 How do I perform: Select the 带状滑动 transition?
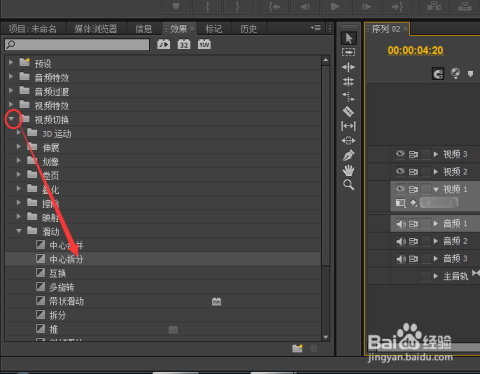coord(163,301)
